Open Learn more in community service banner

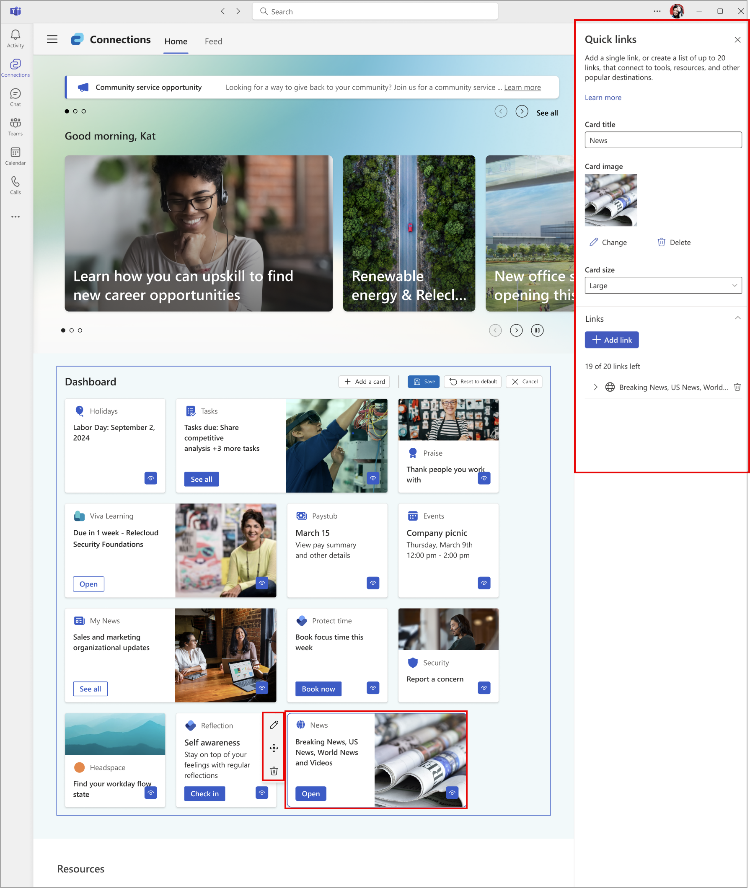[522, 87]
